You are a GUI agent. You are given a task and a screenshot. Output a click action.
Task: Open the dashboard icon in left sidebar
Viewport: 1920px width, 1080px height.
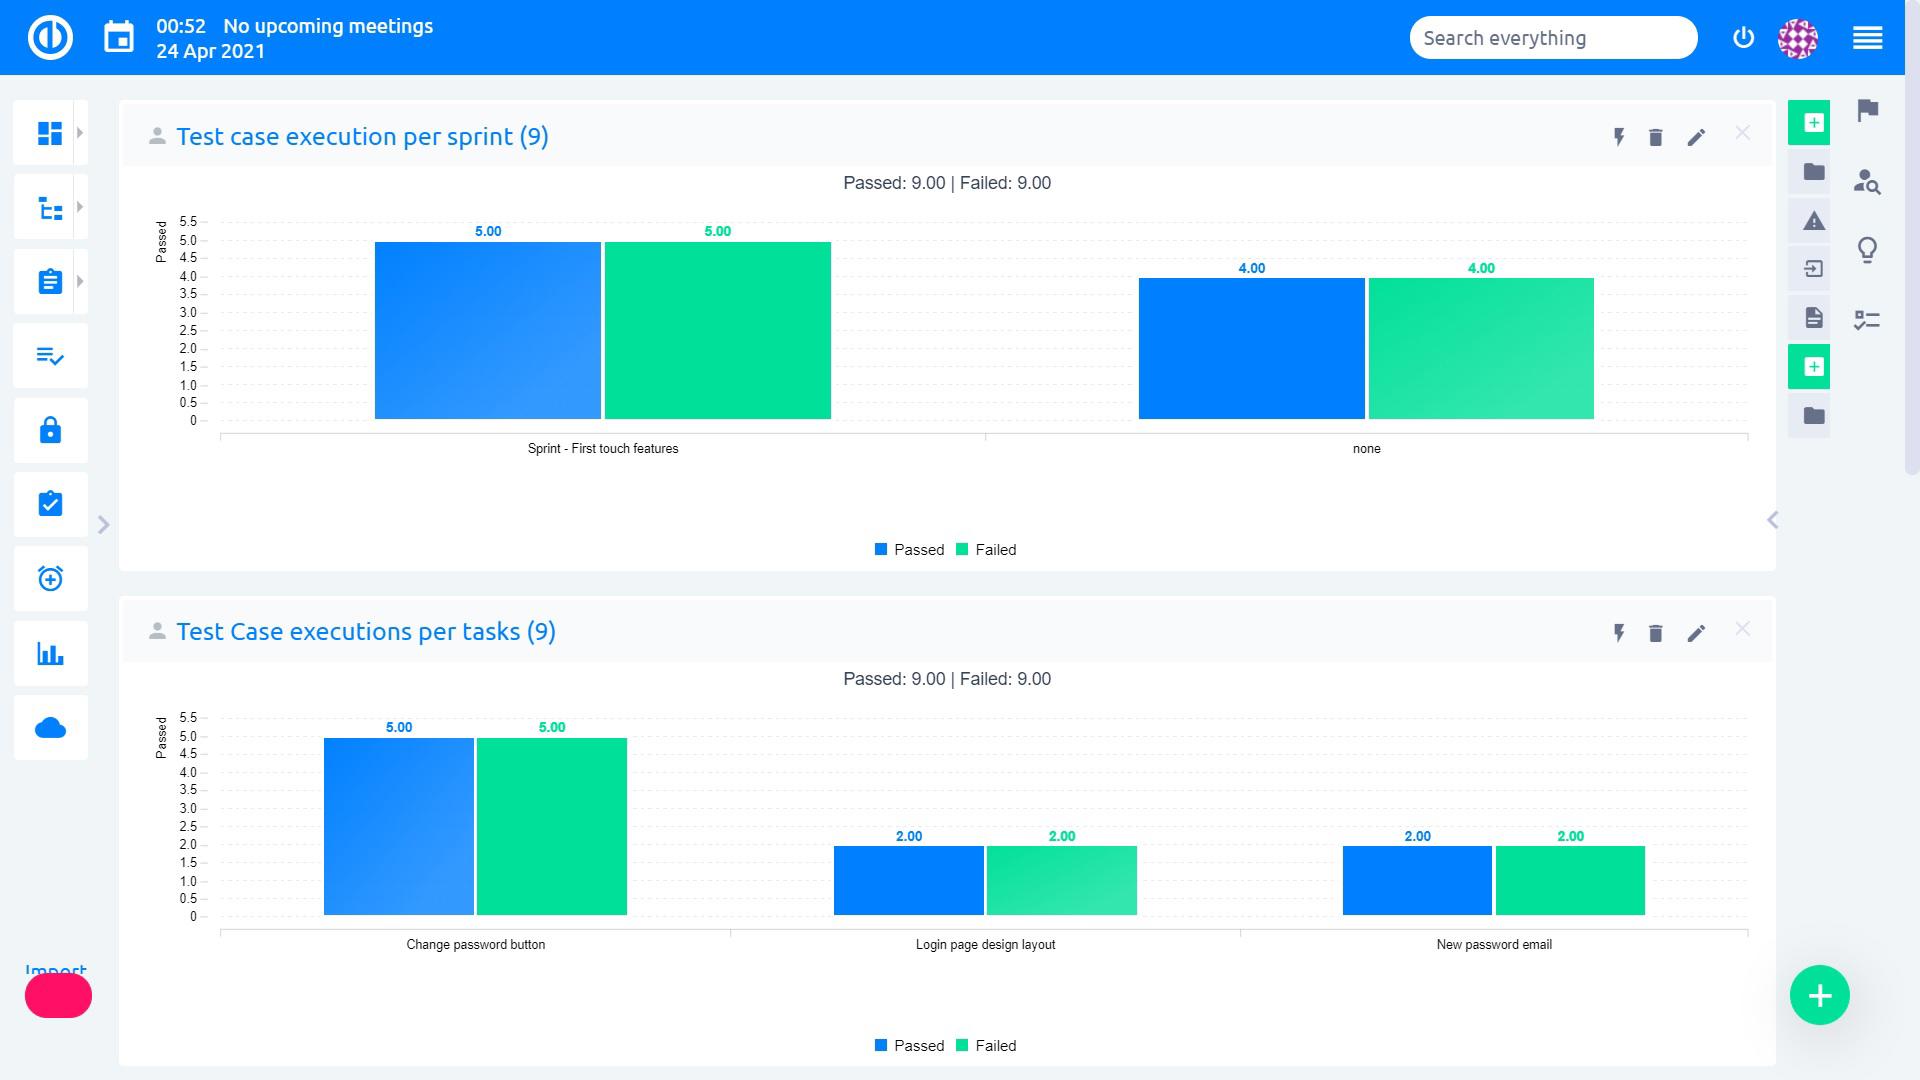49,133
